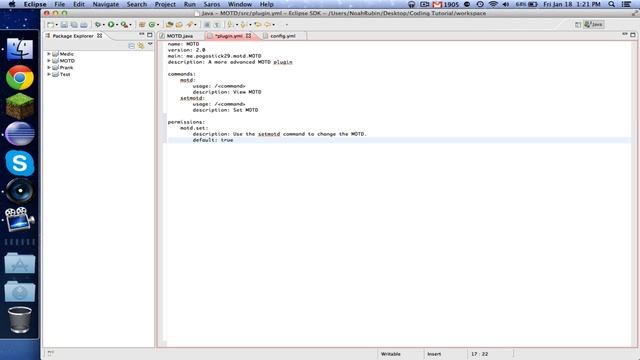
Task: Click the 'Insert' status bar entry
Action: (434, 354)
